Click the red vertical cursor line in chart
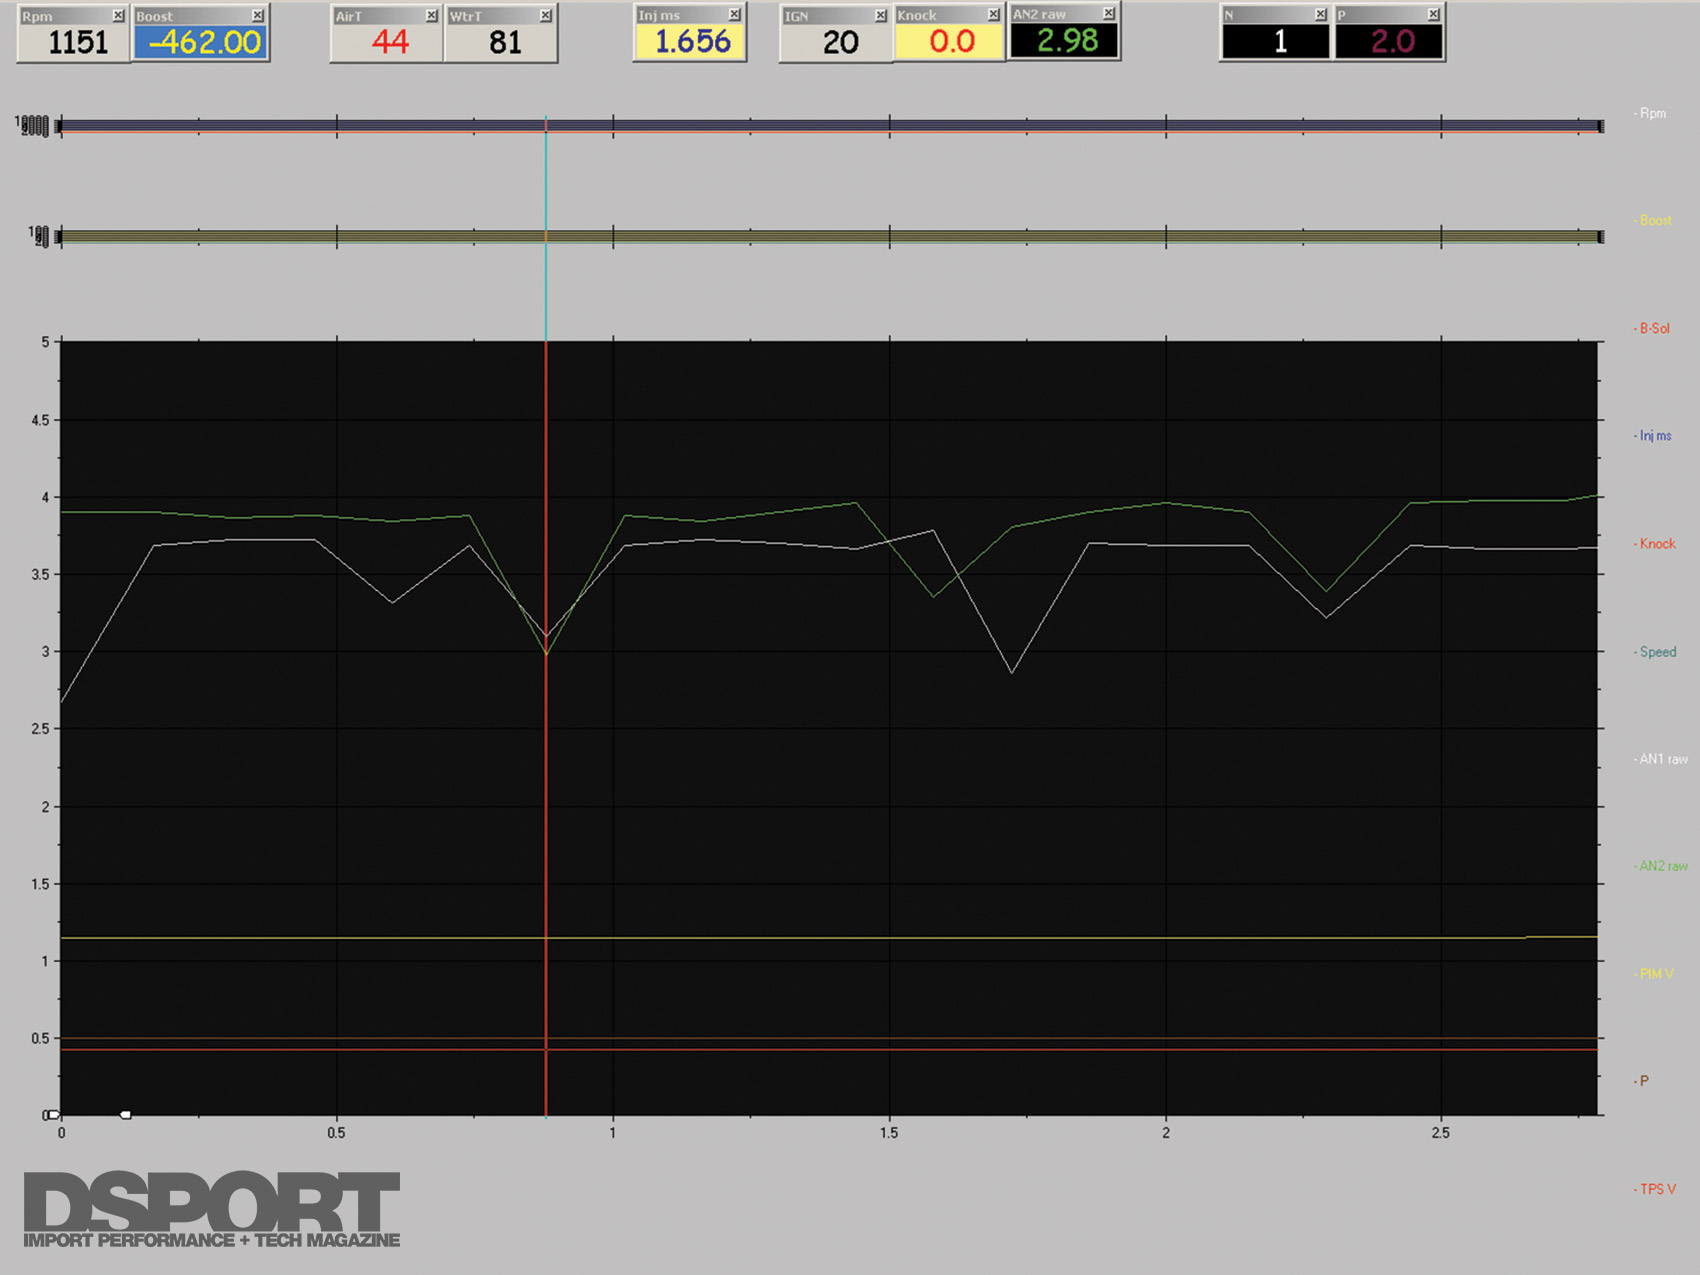The height and width of the screenshot is (1275, 1700). 546,800
